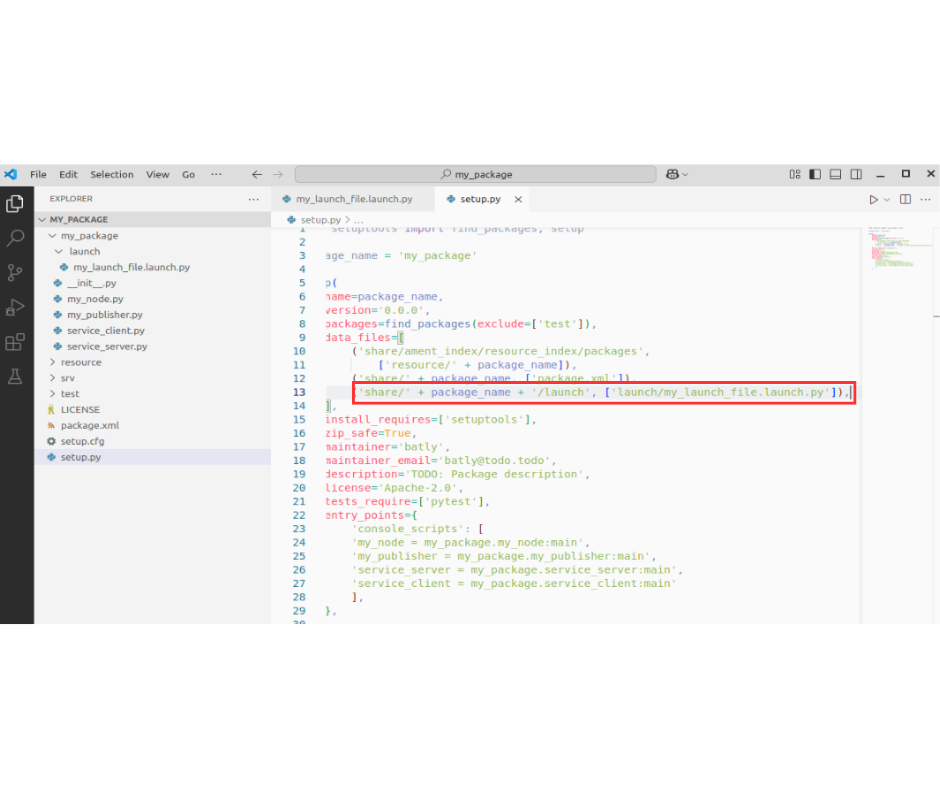Open the Selection menu

(112, 174)
